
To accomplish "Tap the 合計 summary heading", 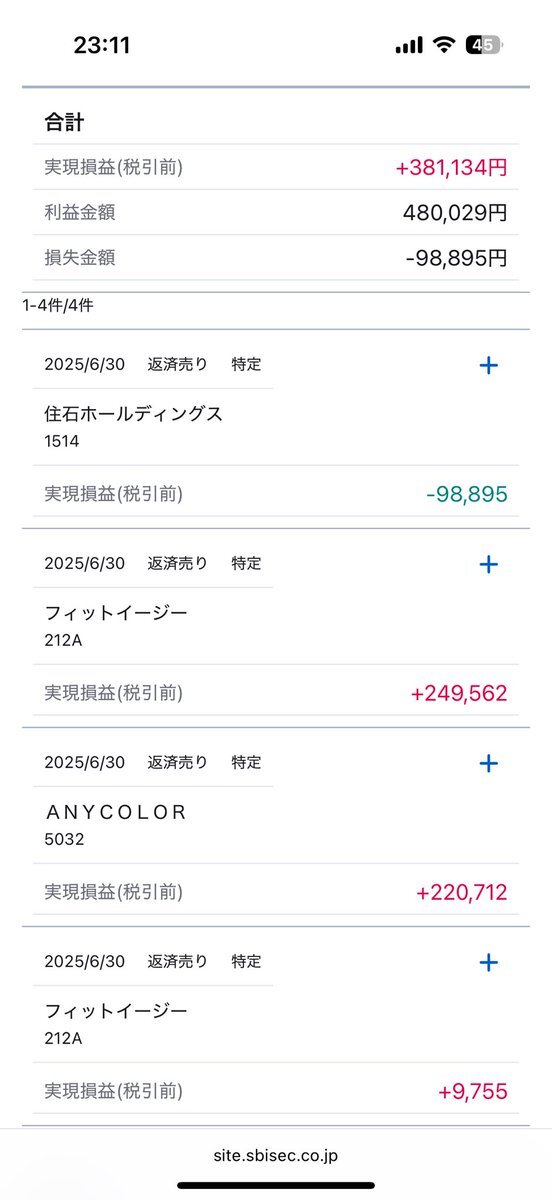I will point(64,122).
